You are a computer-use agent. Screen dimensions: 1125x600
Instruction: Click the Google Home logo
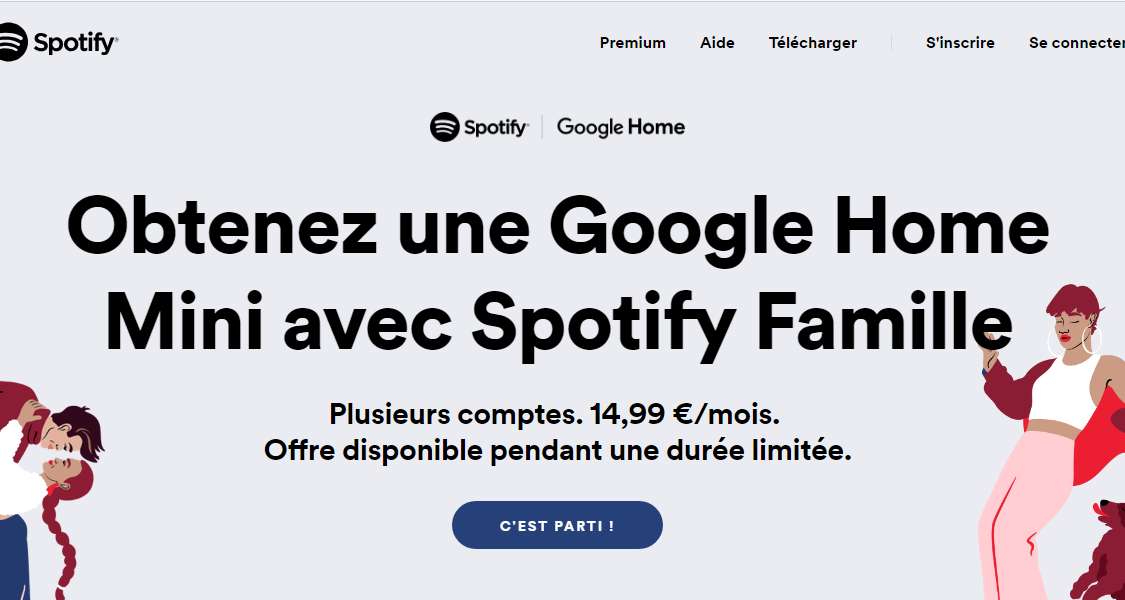pyautogui.click(x=620, y=127)
